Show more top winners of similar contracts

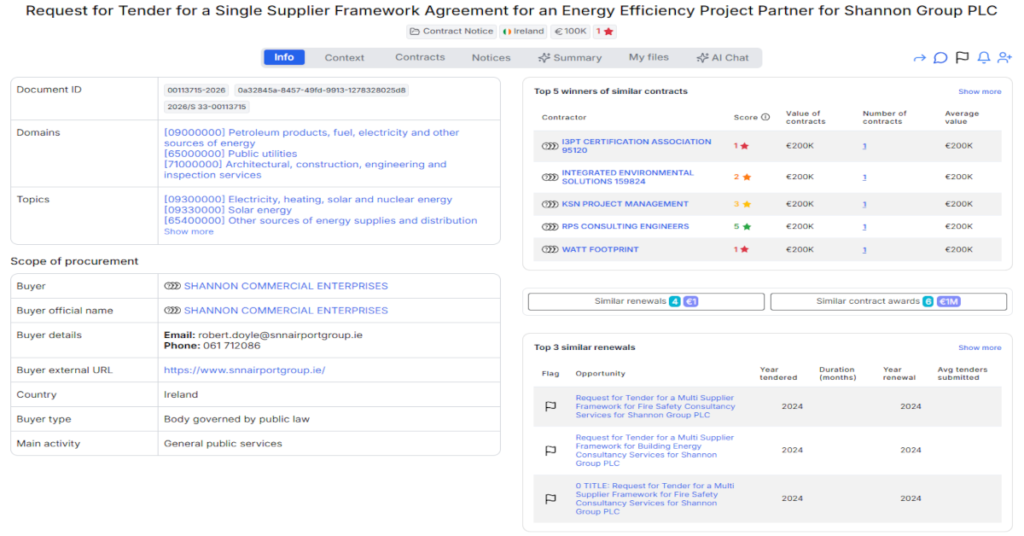(980, 91)
